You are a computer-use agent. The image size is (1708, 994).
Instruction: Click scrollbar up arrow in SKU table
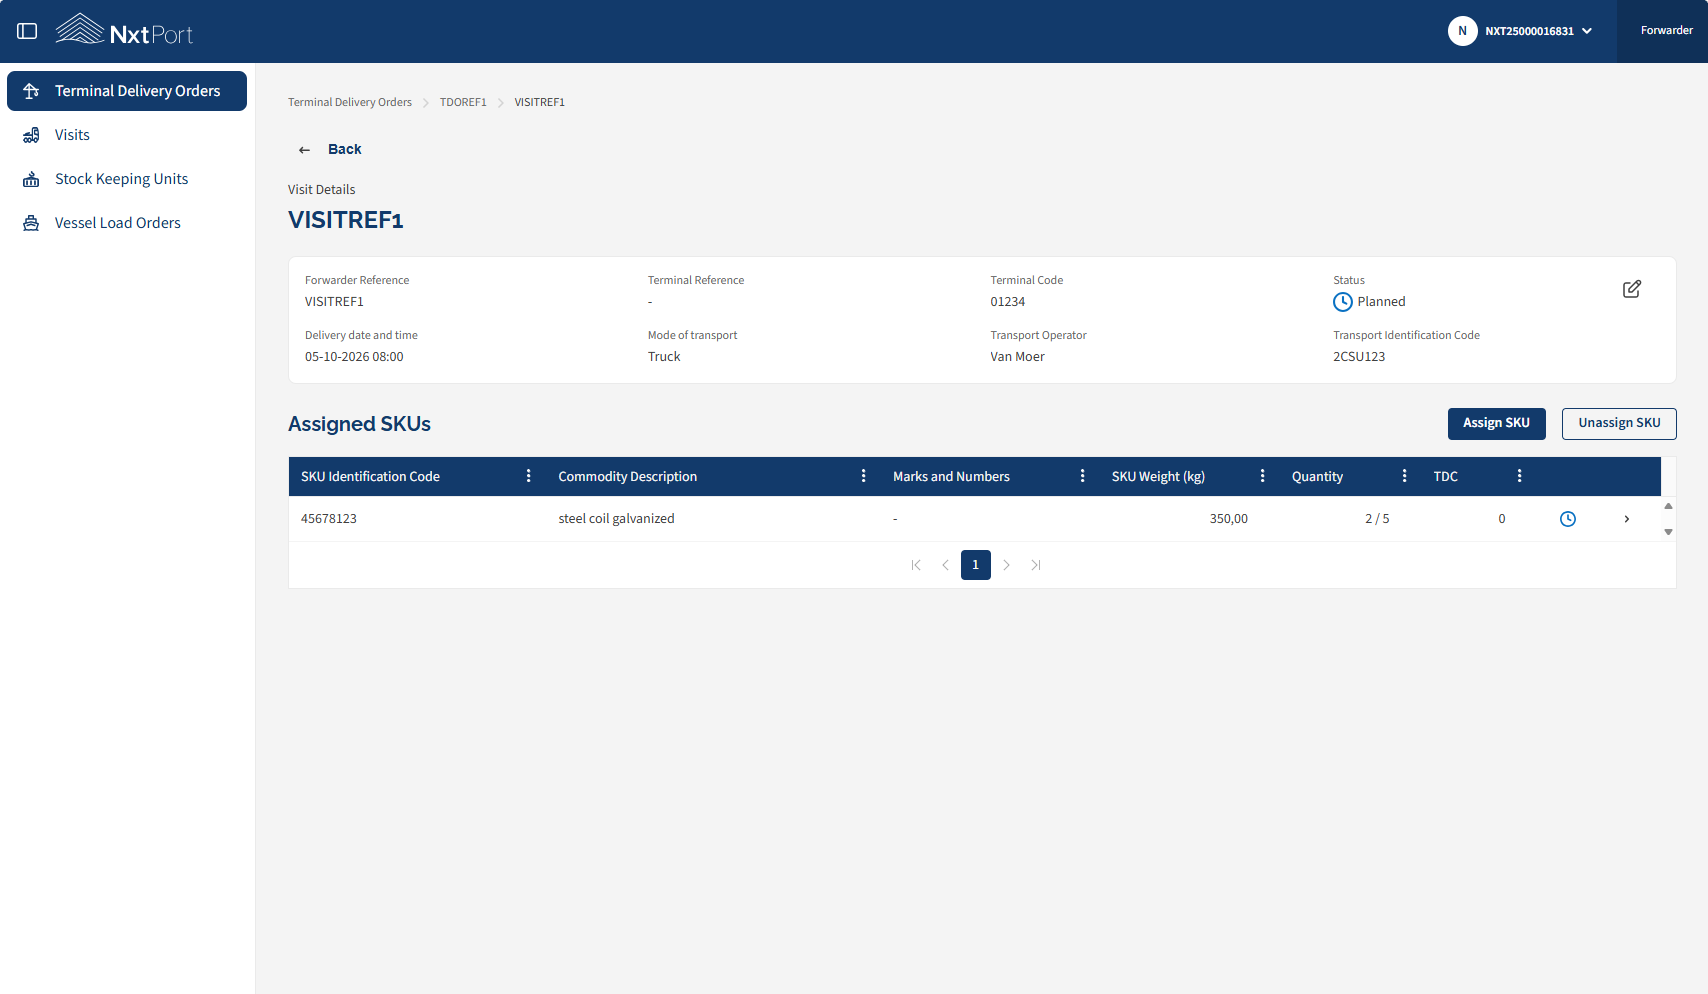click(x=1668, y=506)
